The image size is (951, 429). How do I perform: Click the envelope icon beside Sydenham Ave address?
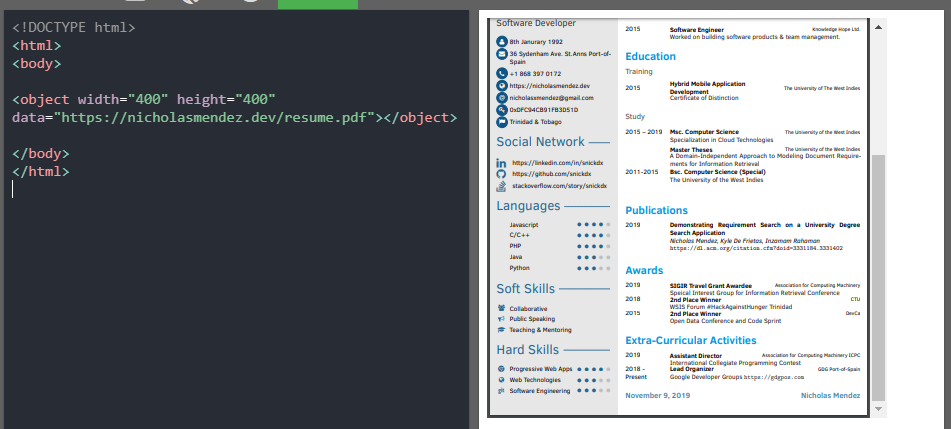502,54
